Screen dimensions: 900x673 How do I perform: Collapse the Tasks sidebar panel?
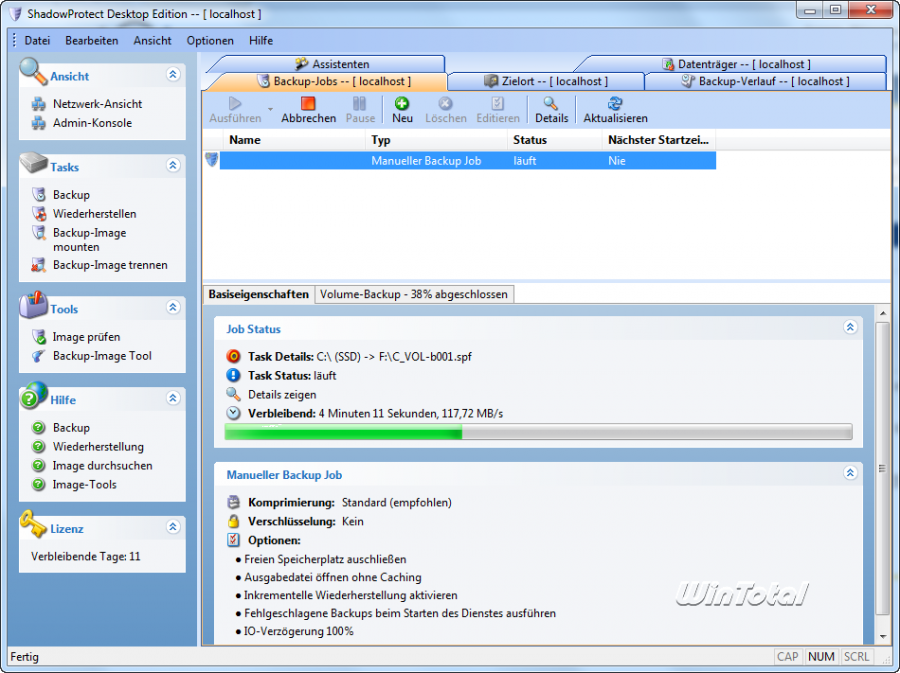(173, 165)
